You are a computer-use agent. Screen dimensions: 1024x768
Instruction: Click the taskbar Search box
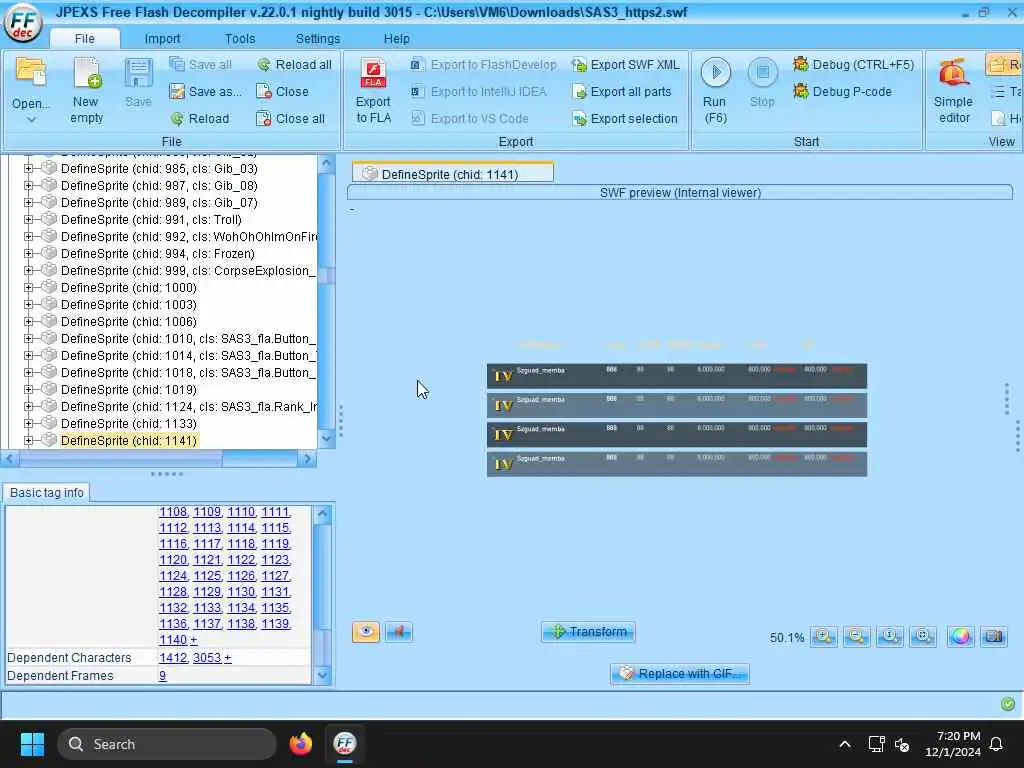(167, 744)
